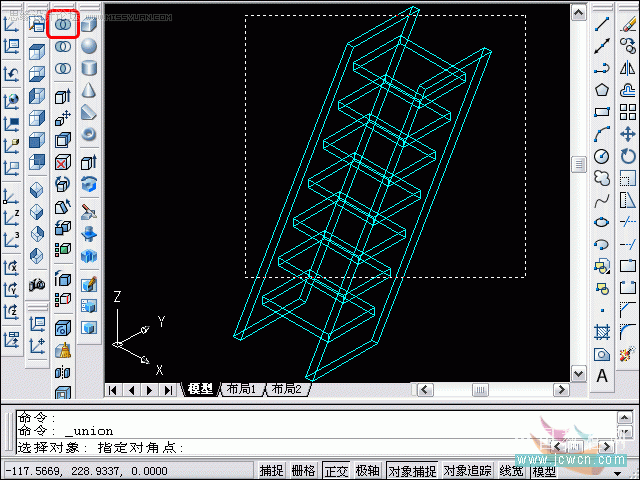Choose the Sphere solid tool
The image size is (640, 480).
[x=89, y=46]
